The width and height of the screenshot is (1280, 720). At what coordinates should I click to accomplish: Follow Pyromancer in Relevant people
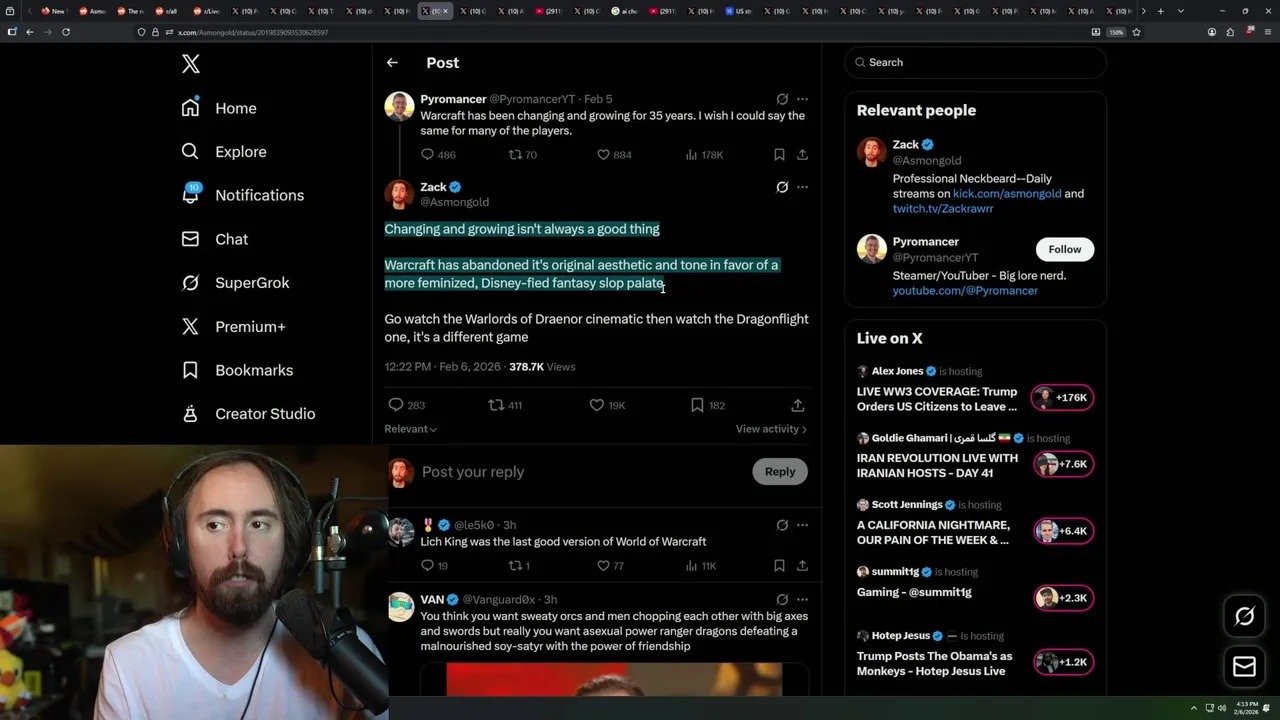(x=1065, y=249)
